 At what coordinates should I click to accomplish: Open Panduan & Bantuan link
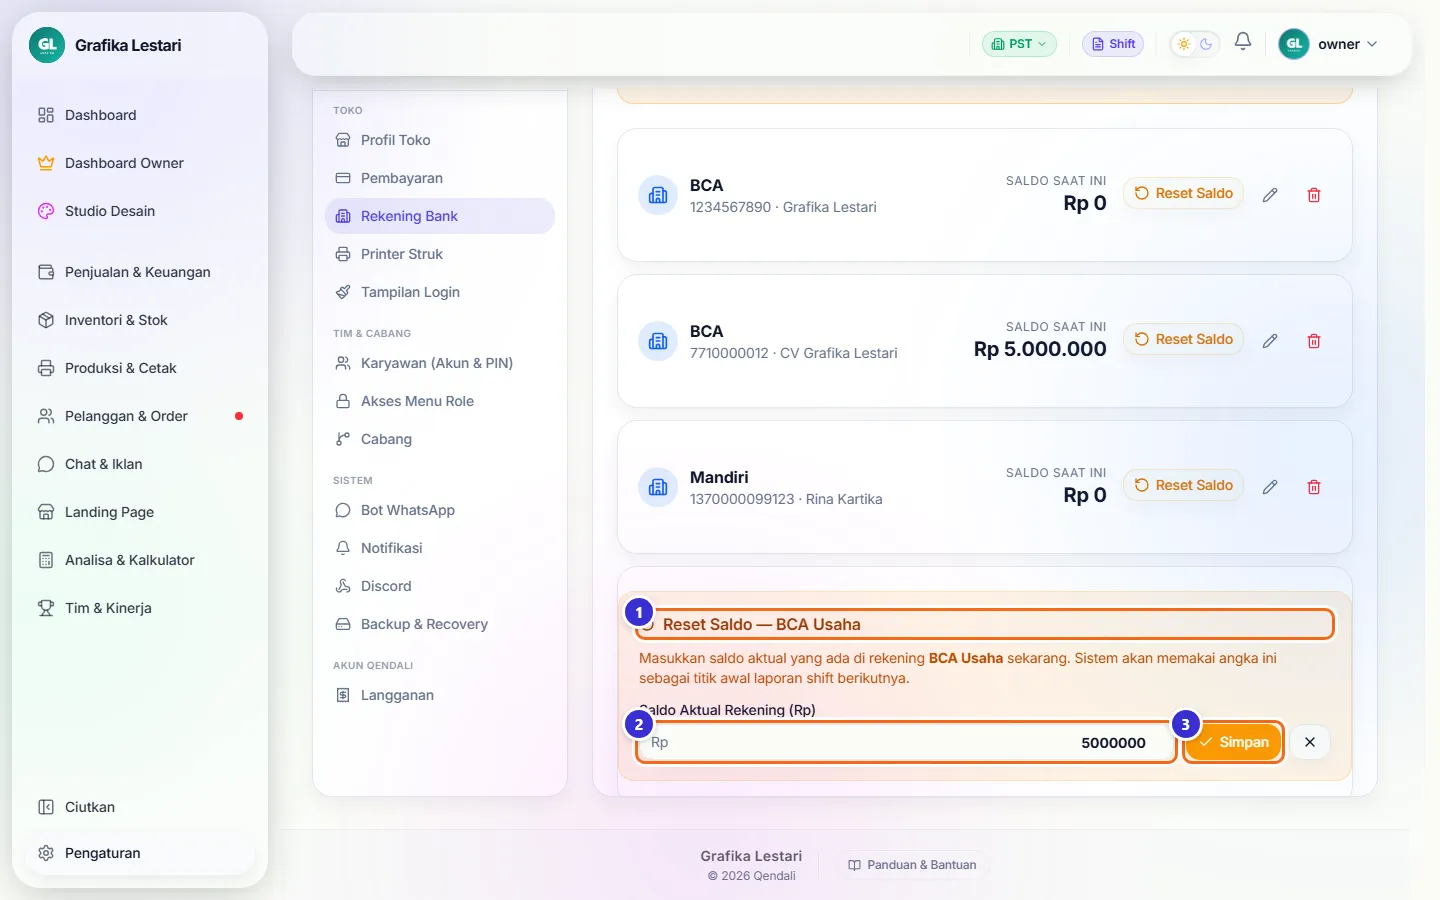(912, 865)
